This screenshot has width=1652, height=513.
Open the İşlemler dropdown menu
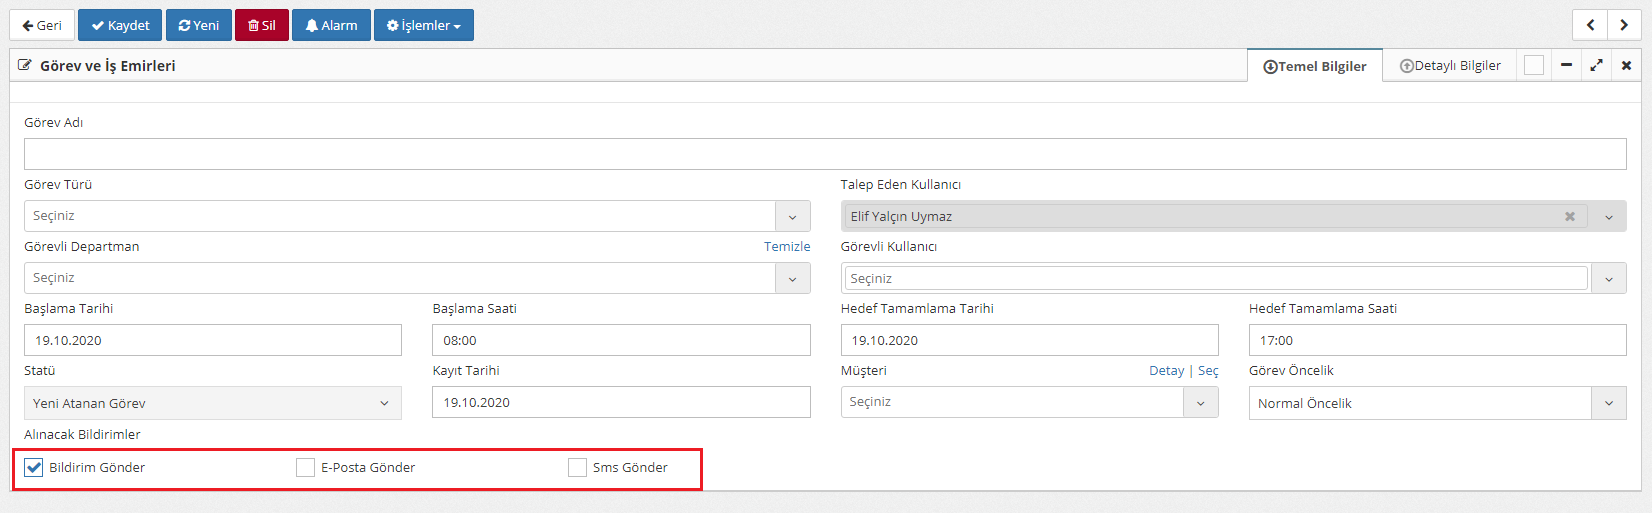pos(424,25)
